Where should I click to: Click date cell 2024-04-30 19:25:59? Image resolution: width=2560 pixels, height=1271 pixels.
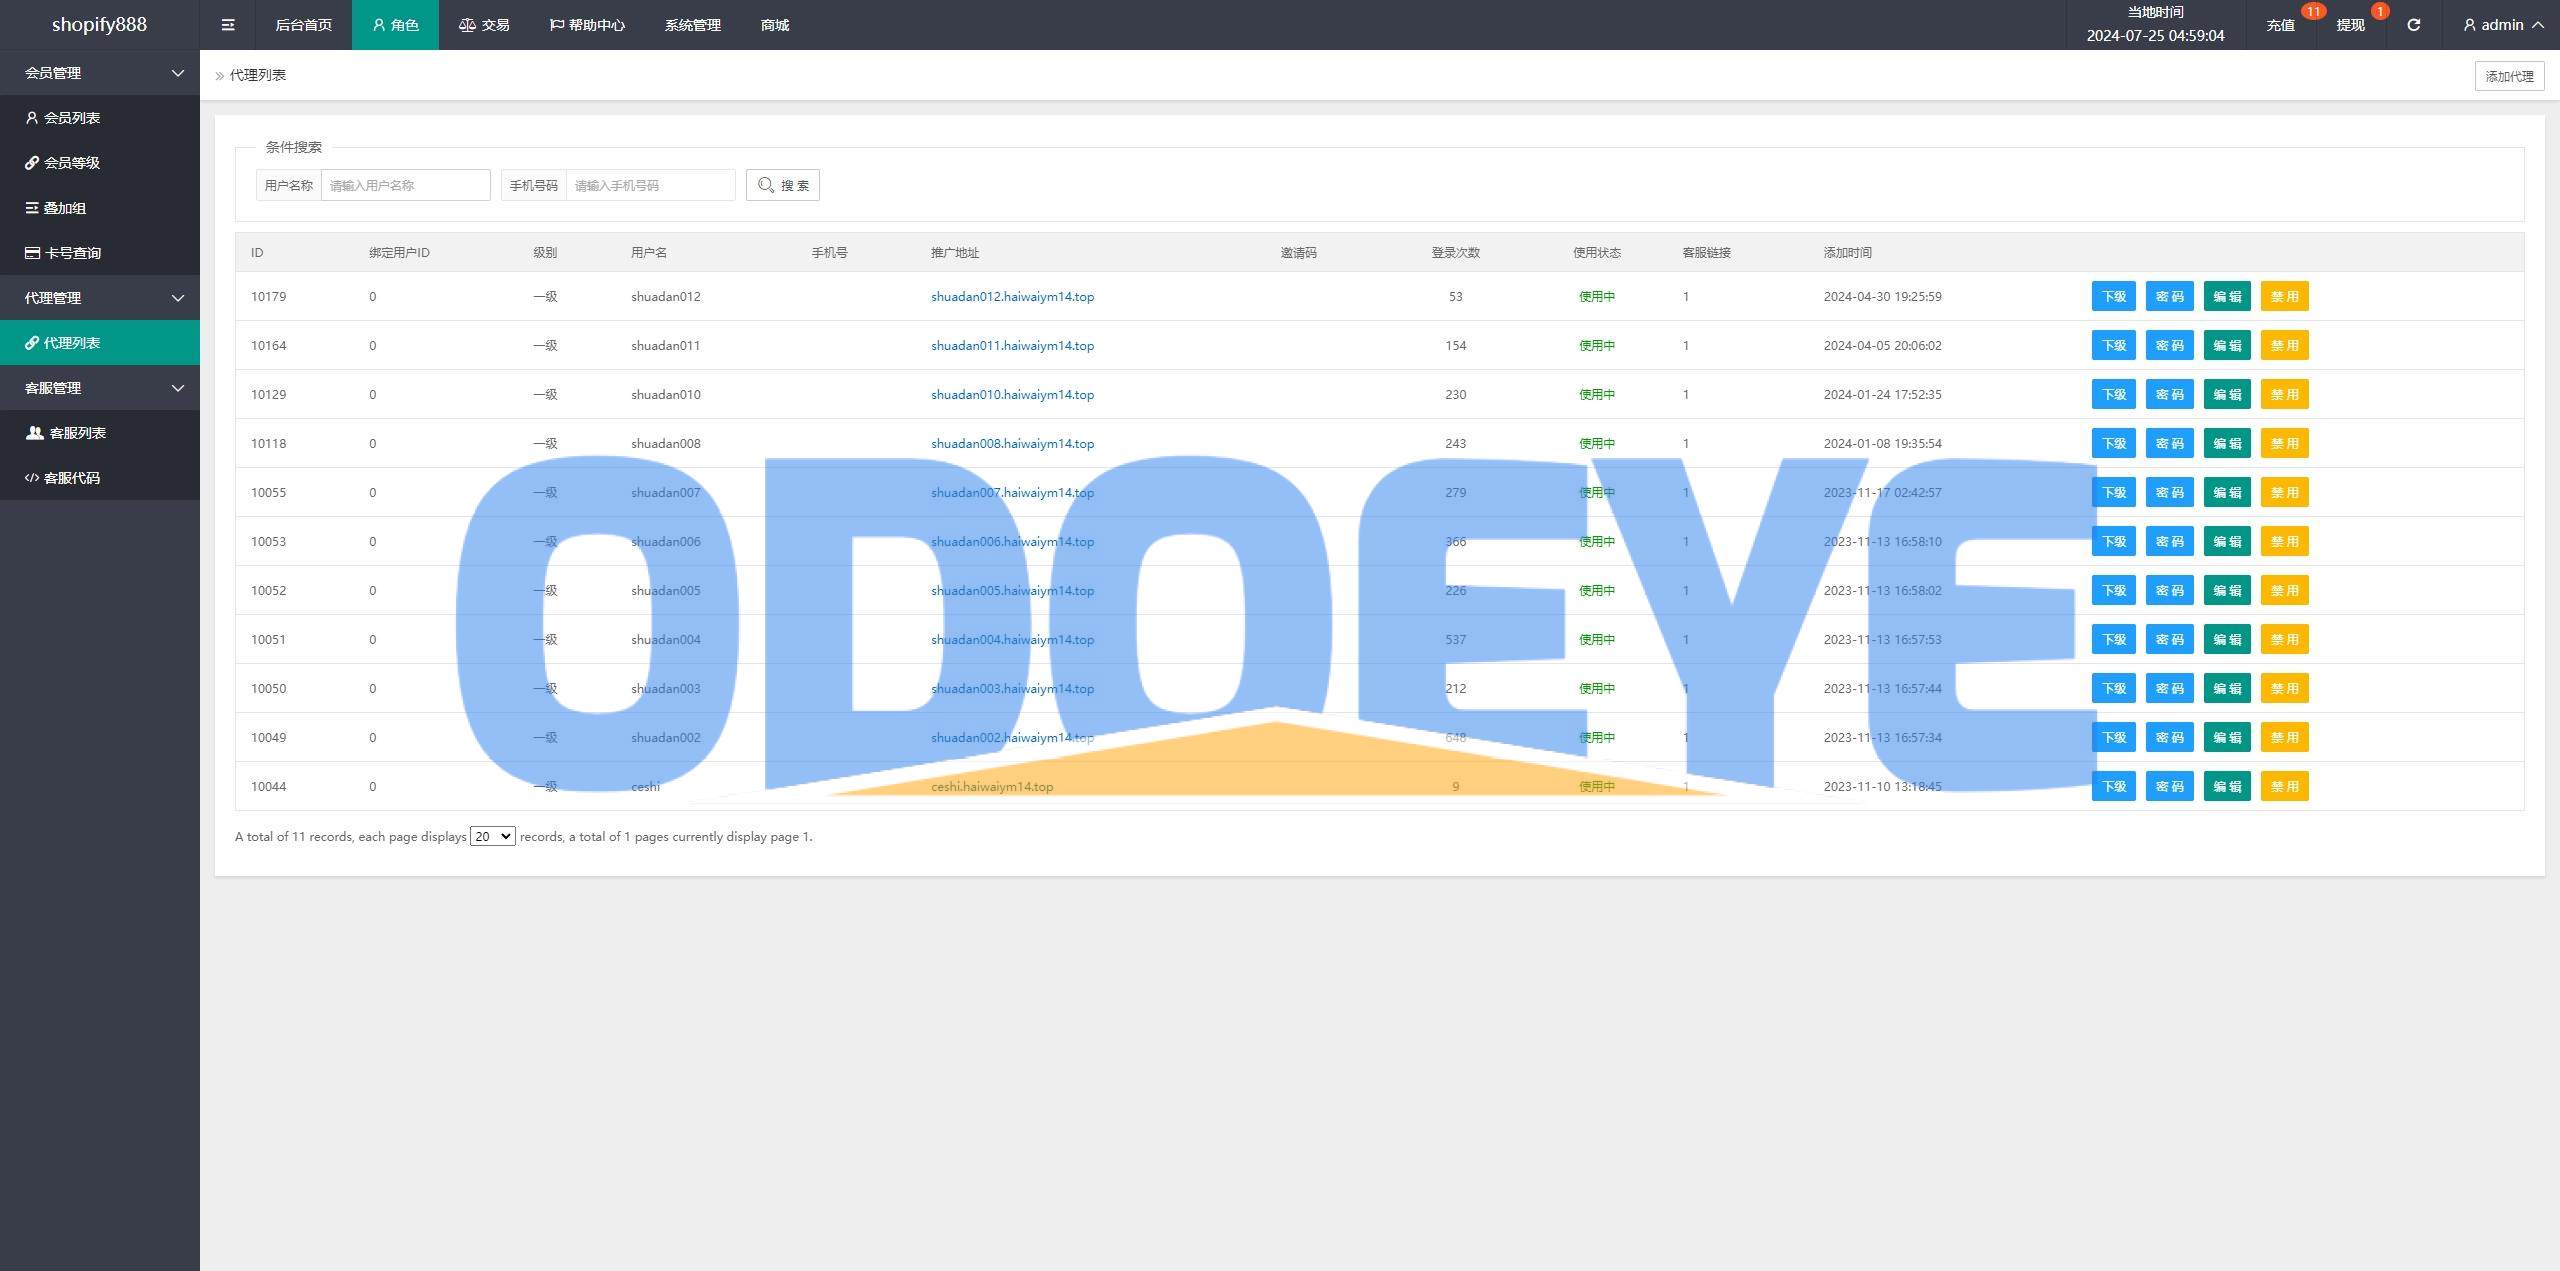(1882, 296)
